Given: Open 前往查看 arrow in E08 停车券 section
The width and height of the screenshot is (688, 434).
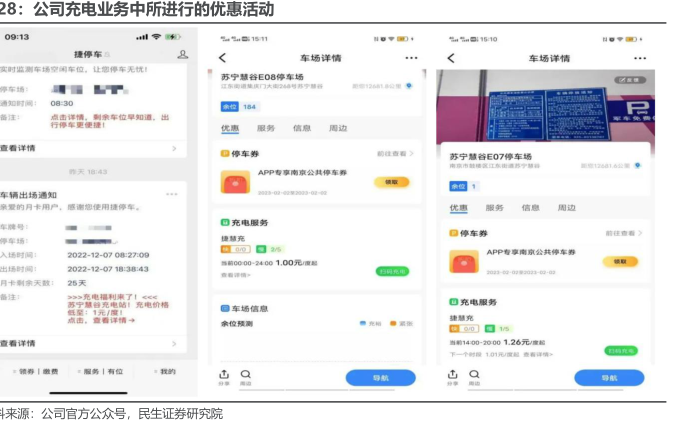Looking at the screenshot, I should (x=396, y=154).
